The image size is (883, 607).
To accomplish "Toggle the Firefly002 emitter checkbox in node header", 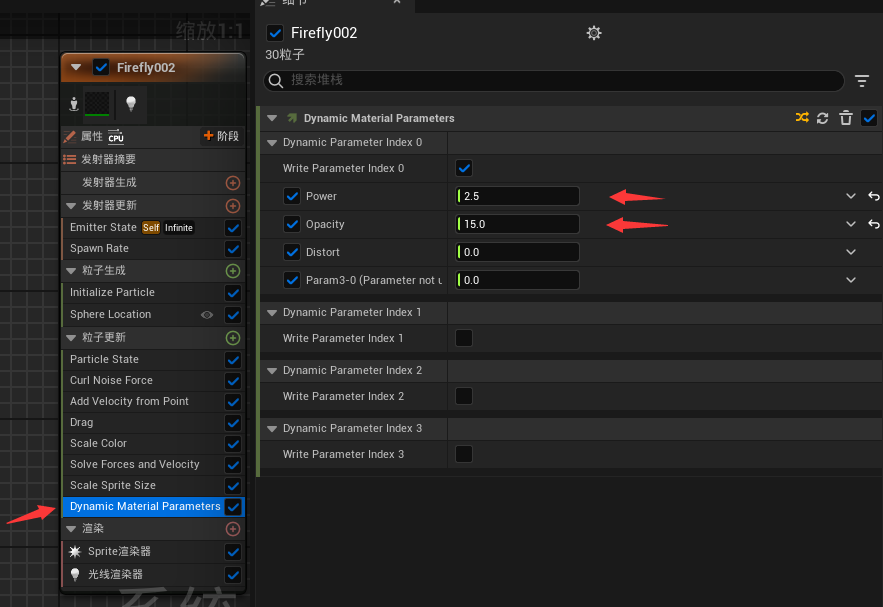I will [101, 68].
